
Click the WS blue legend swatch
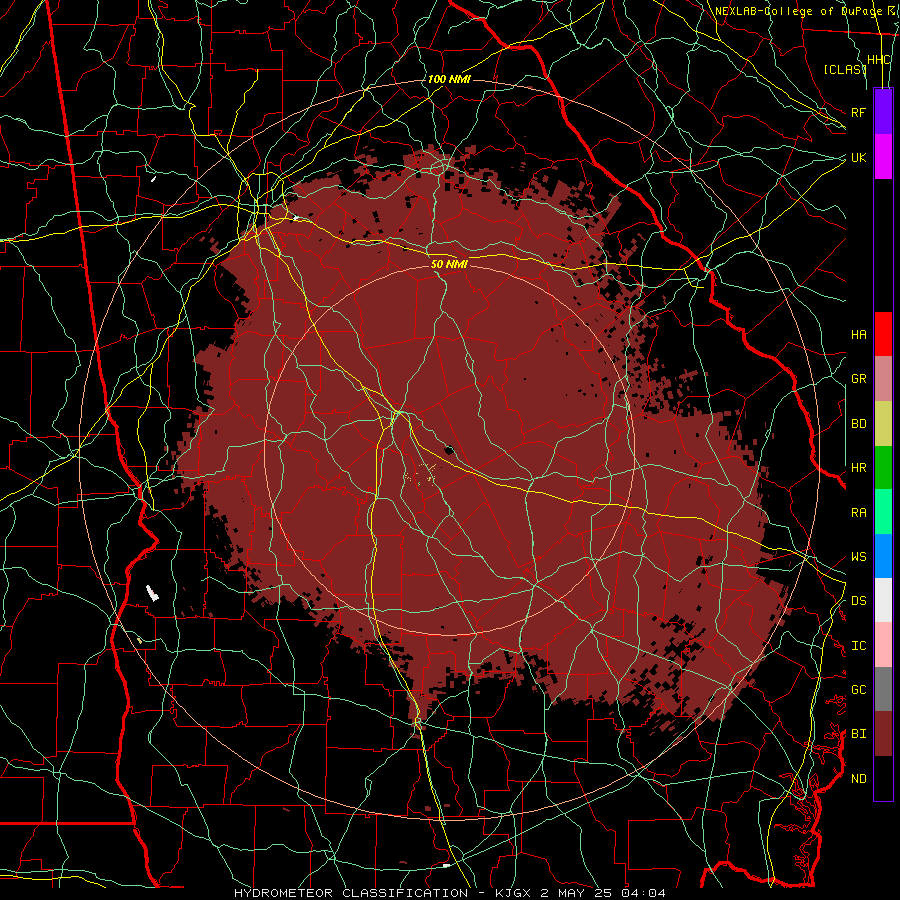(x=883, y=556)
